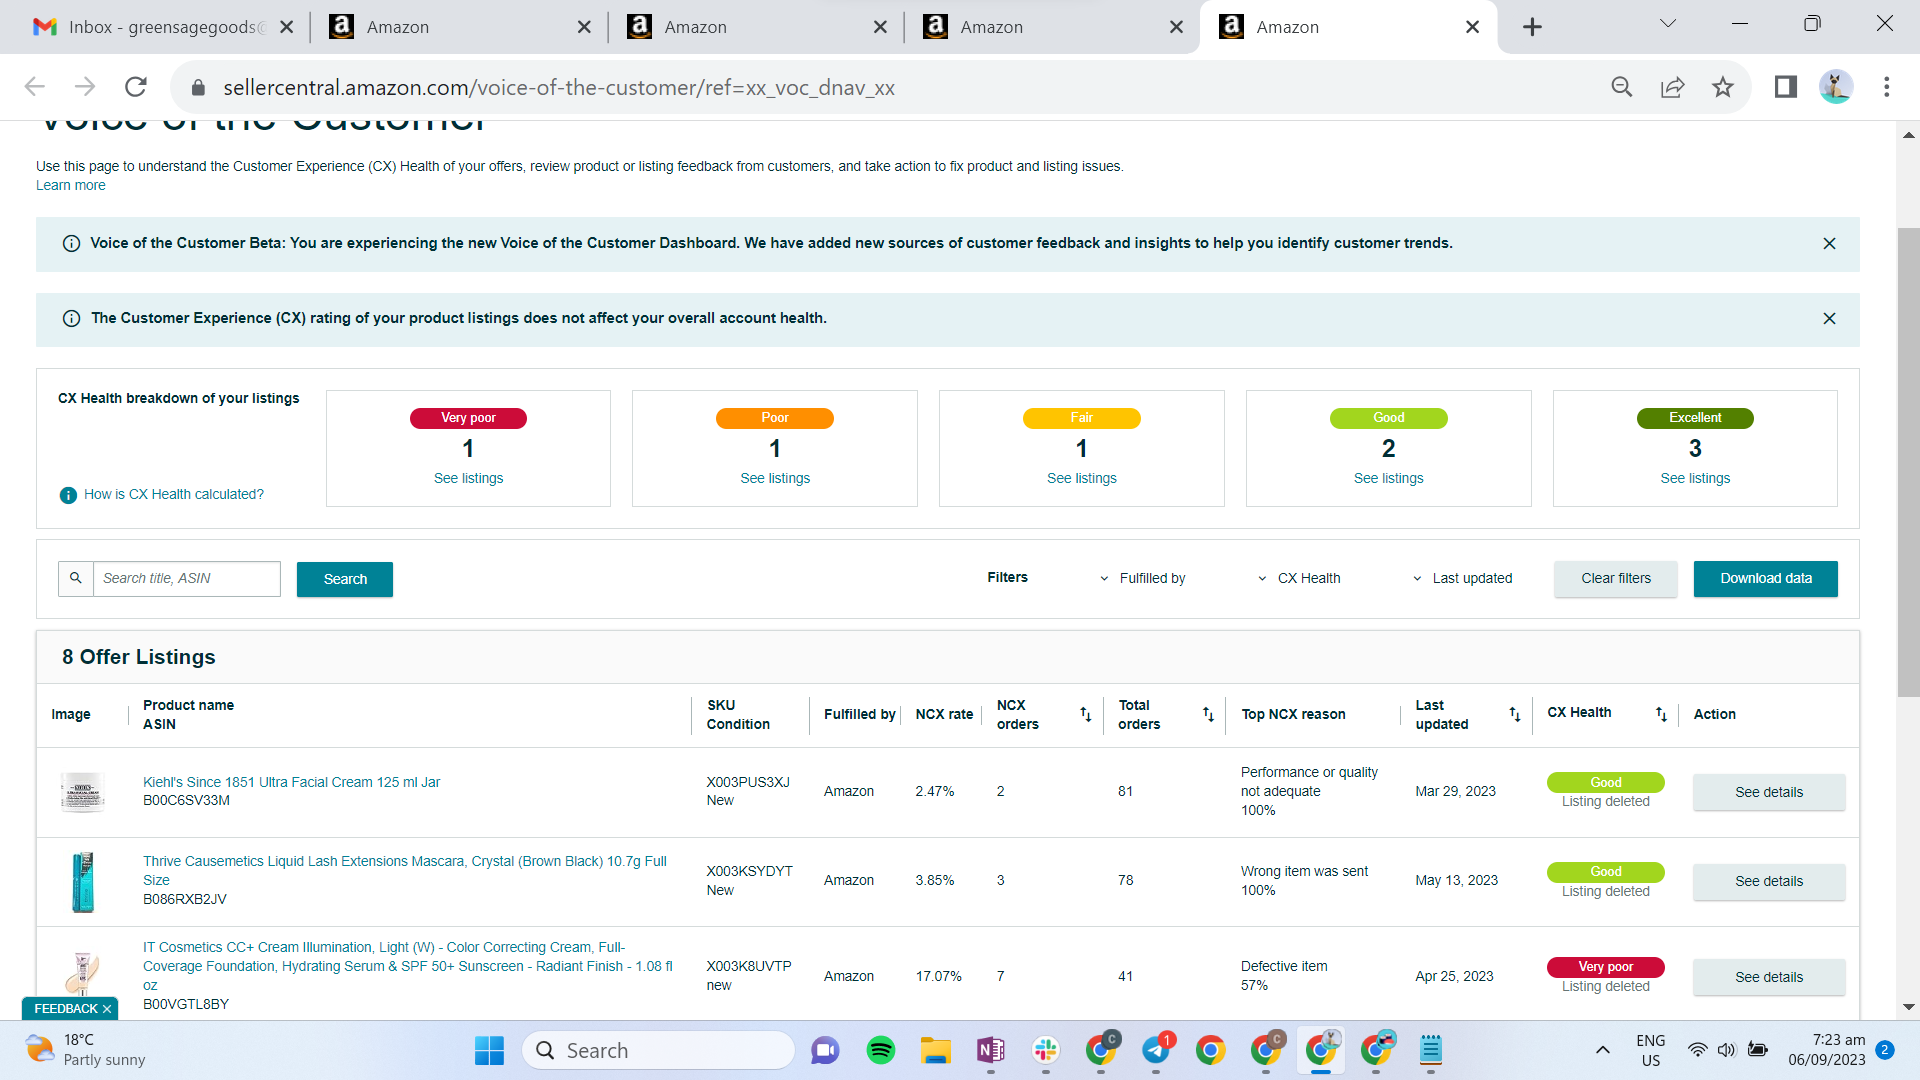Open File Explorer from the taskbar
Screen dimensions: 1920x1080
pyautogui.click(x=936, y=1050)
